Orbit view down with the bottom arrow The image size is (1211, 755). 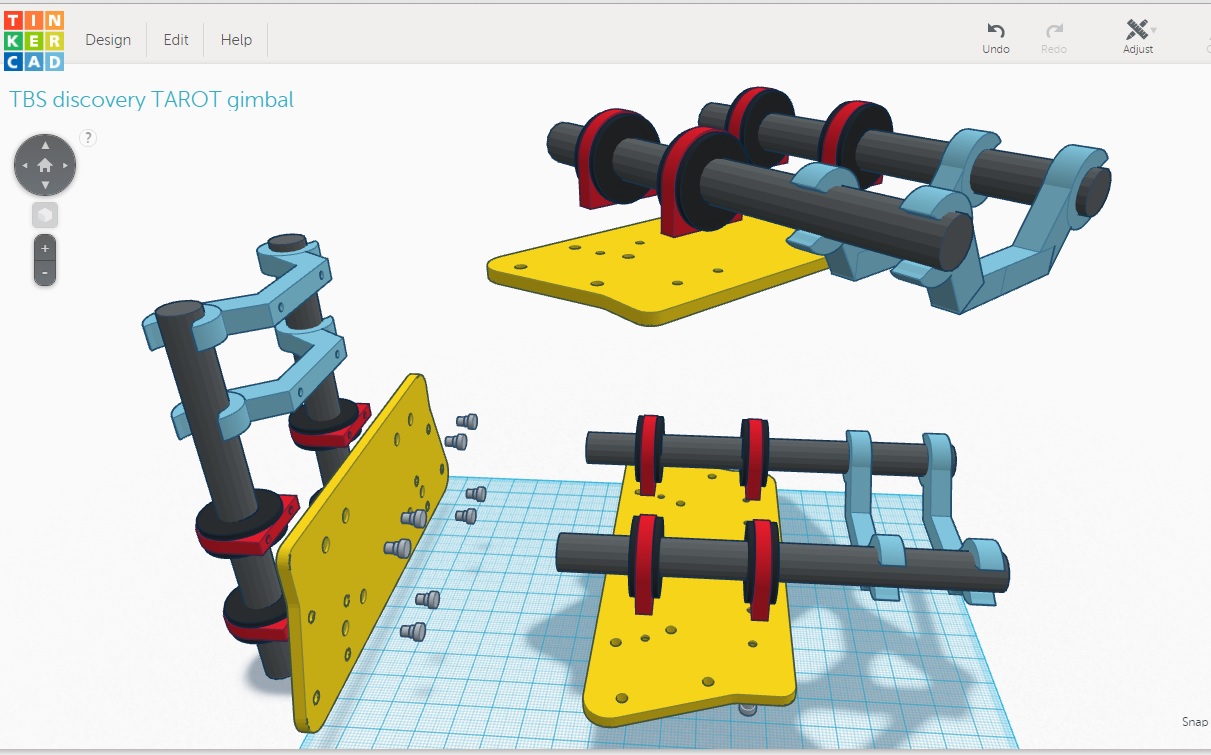coord(45,185)
